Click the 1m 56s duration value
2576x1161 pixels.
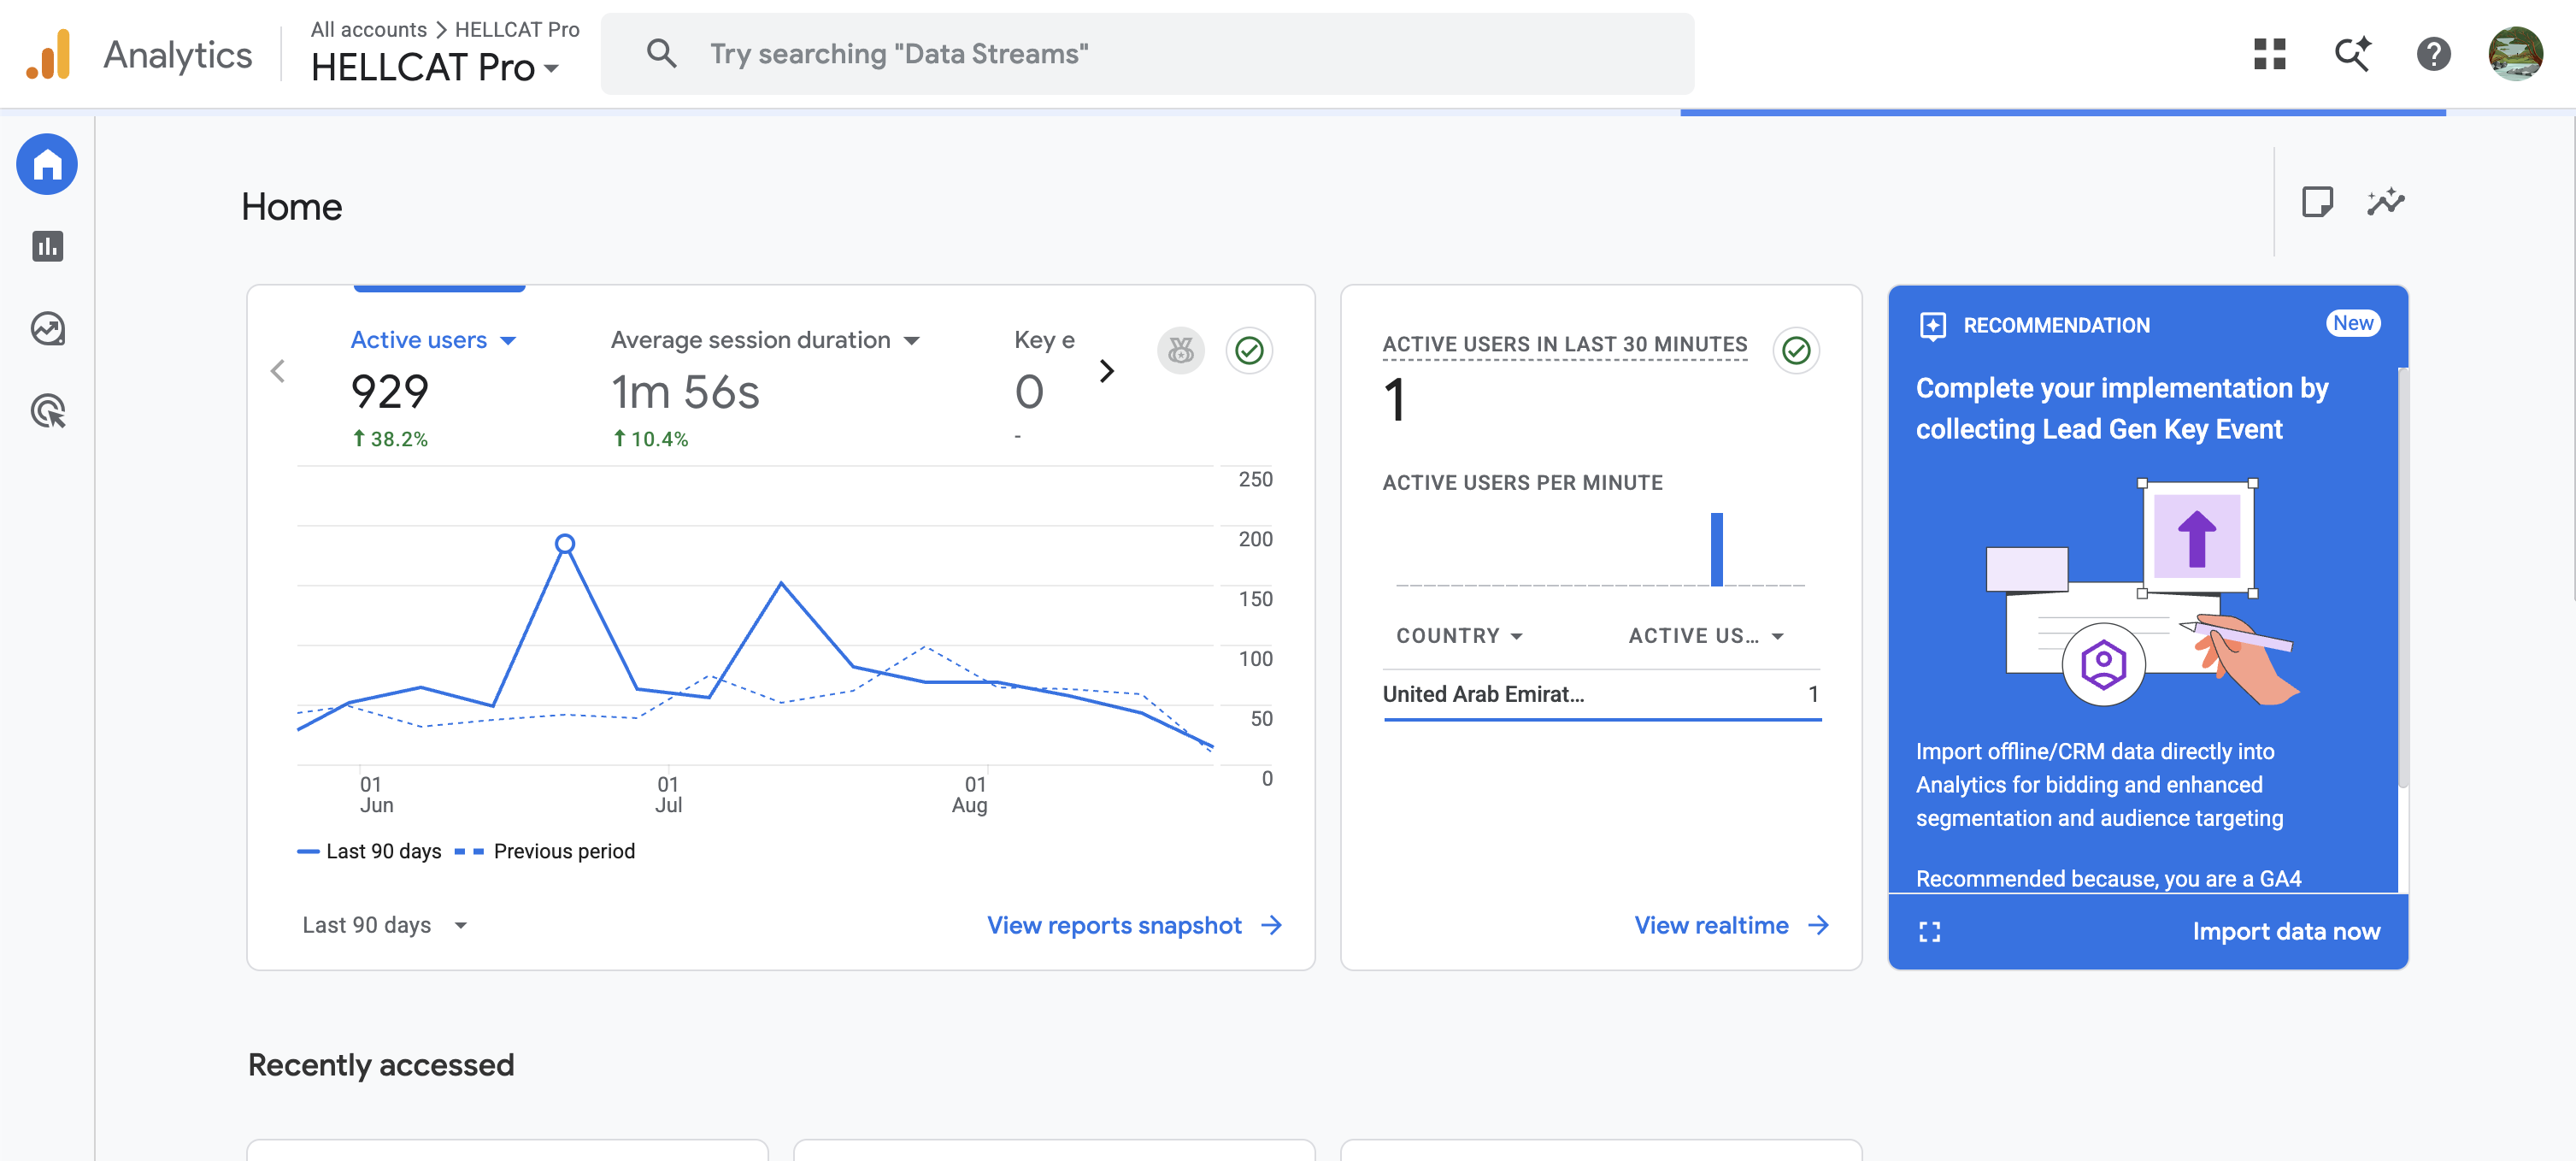pos(685,392)
